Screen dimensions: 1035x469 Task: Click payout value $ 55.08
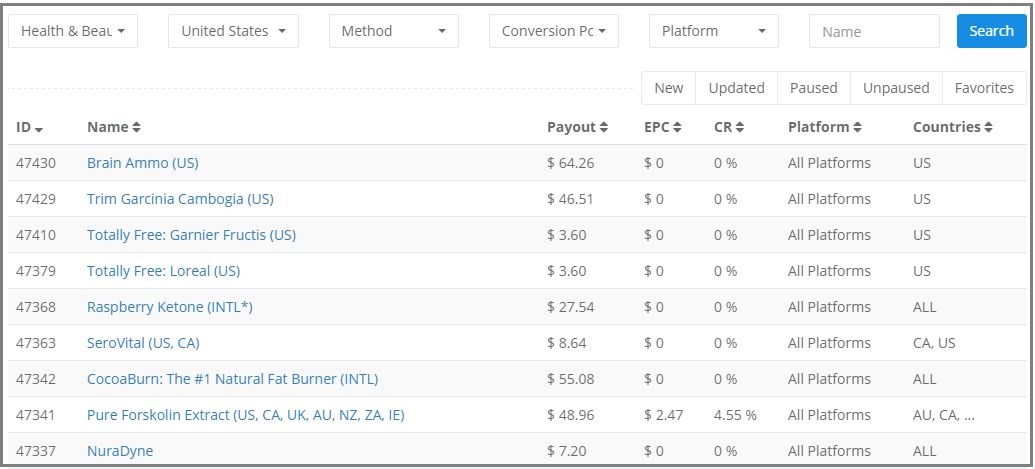[570, 379]
